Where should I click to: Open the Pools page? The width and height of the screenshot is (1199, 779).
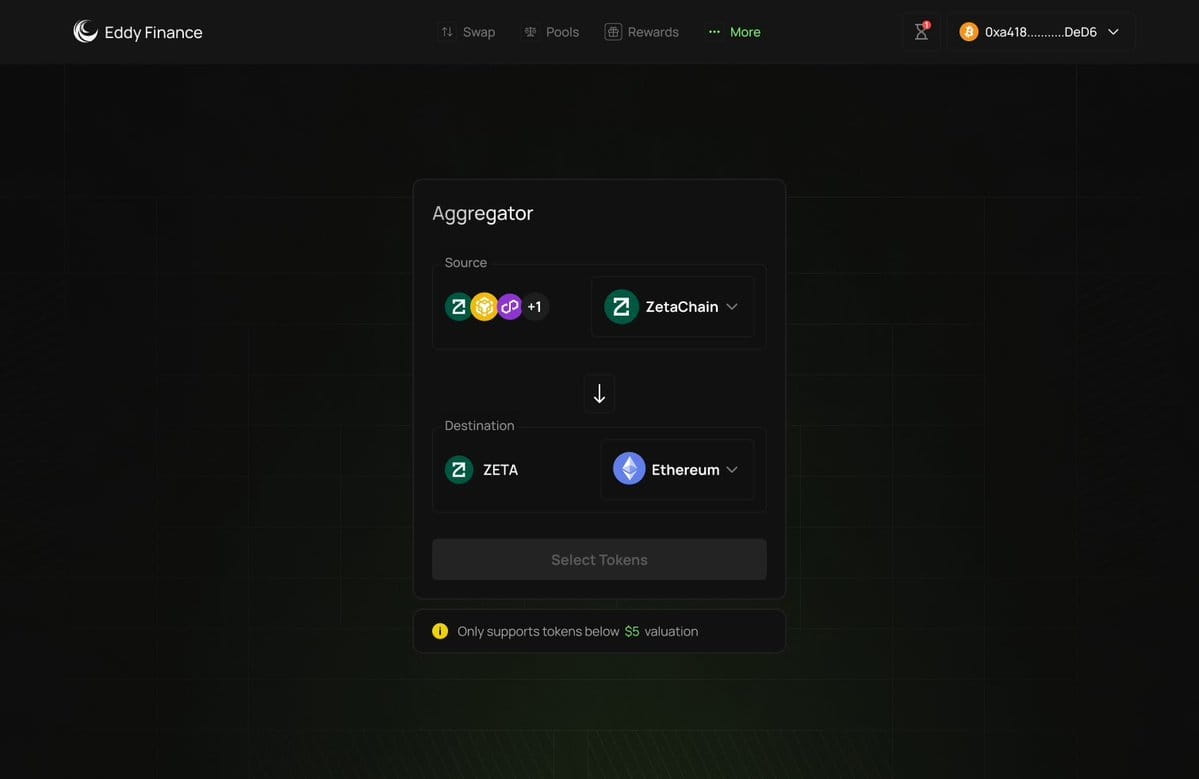pyautogui.click(x=551, y=32)
